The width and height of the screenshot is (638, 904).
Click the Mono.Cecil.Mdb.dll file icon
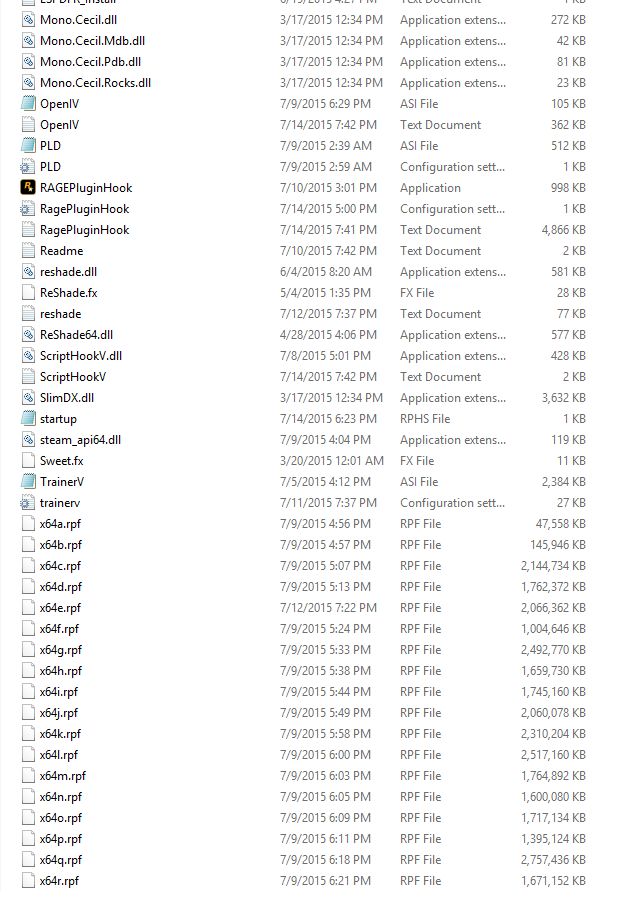coord(28,41)
